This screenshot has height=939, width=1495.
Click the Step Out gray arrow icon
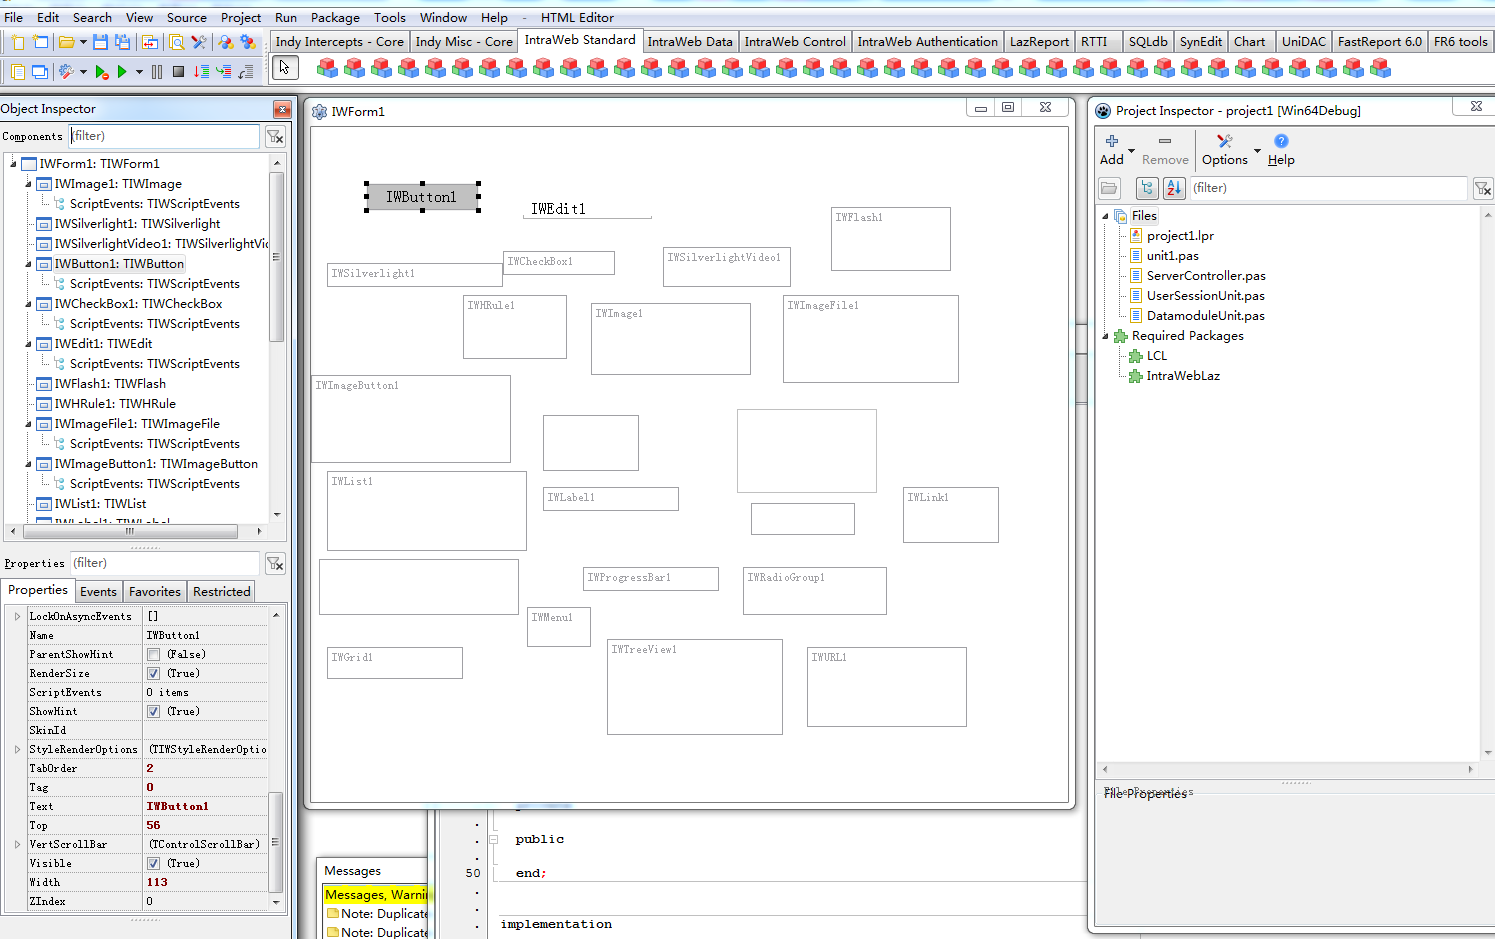[x=245, y=71]
